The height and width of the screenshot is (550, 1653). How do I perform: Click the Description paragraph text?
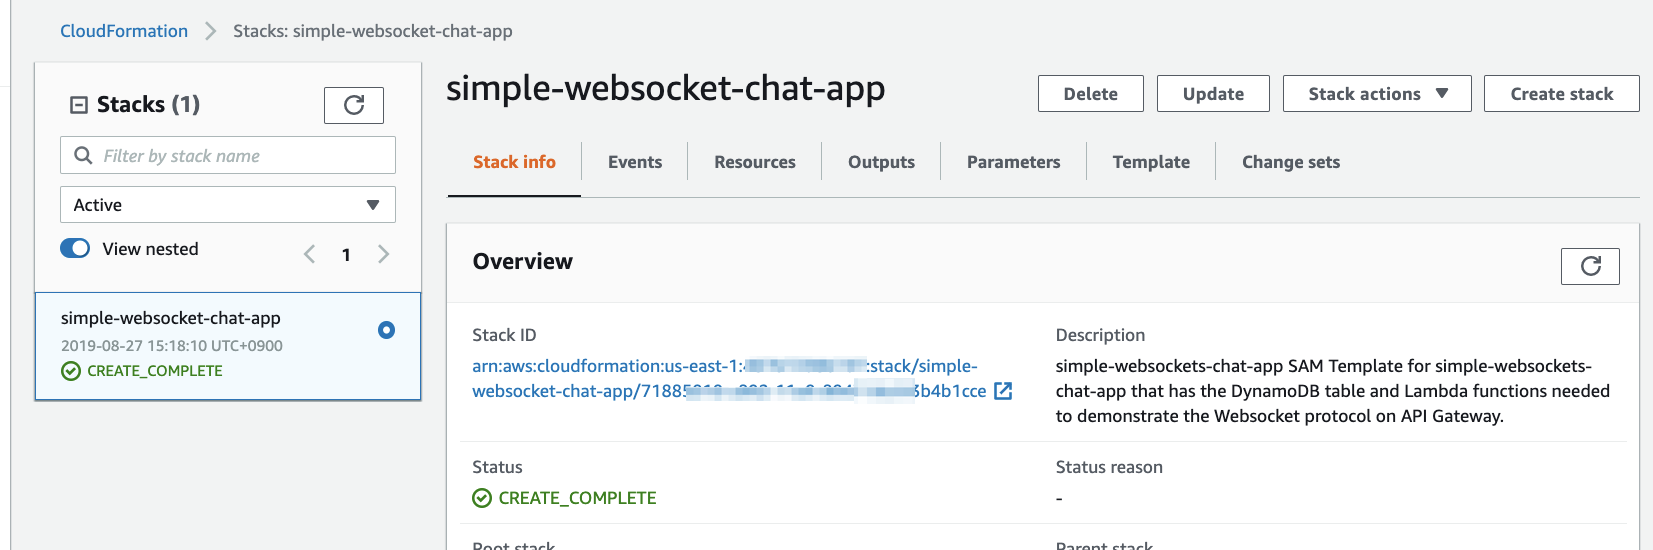[x=1332, y=391]
